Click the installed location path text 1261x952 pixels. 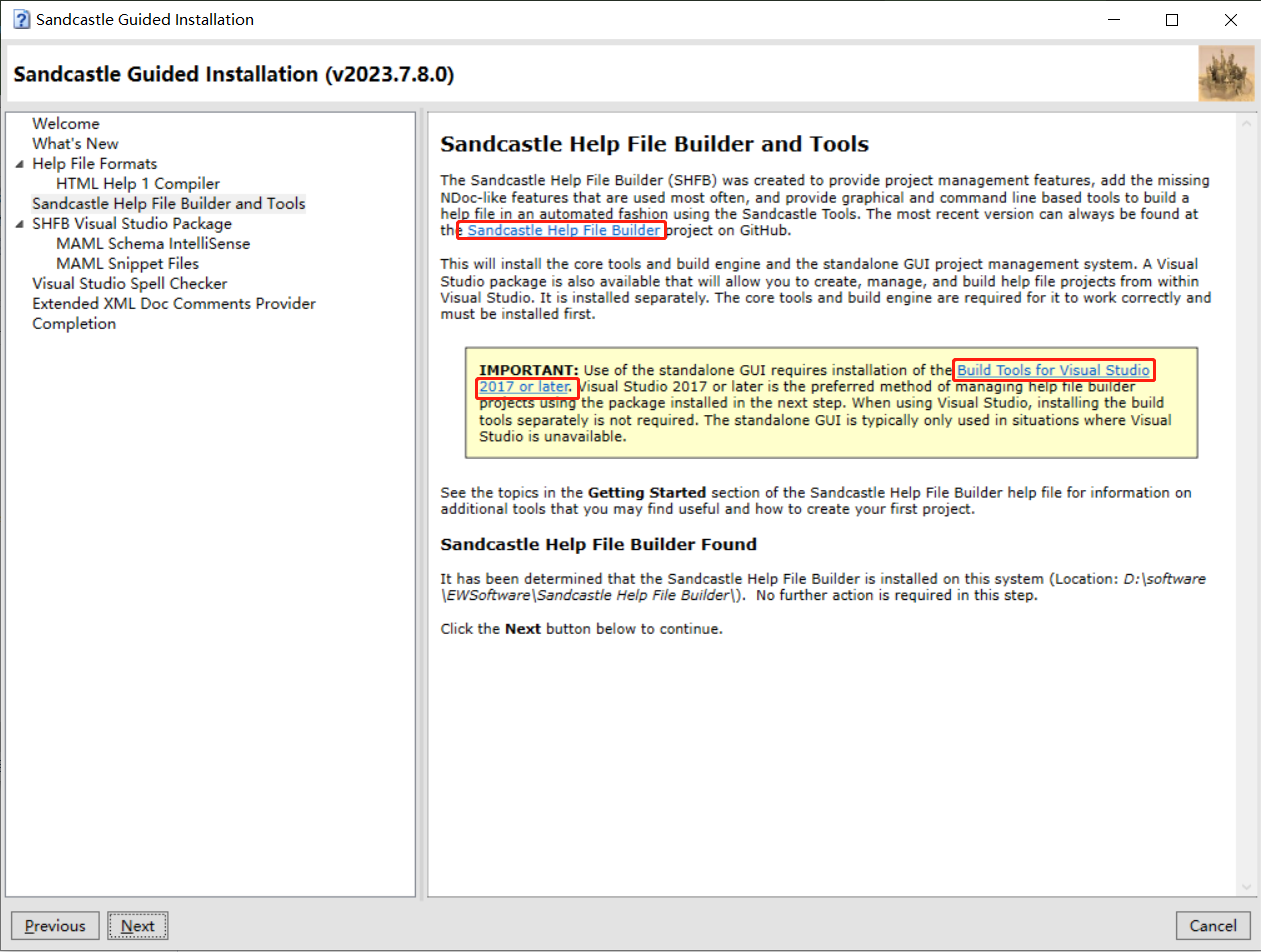(822, 588)
